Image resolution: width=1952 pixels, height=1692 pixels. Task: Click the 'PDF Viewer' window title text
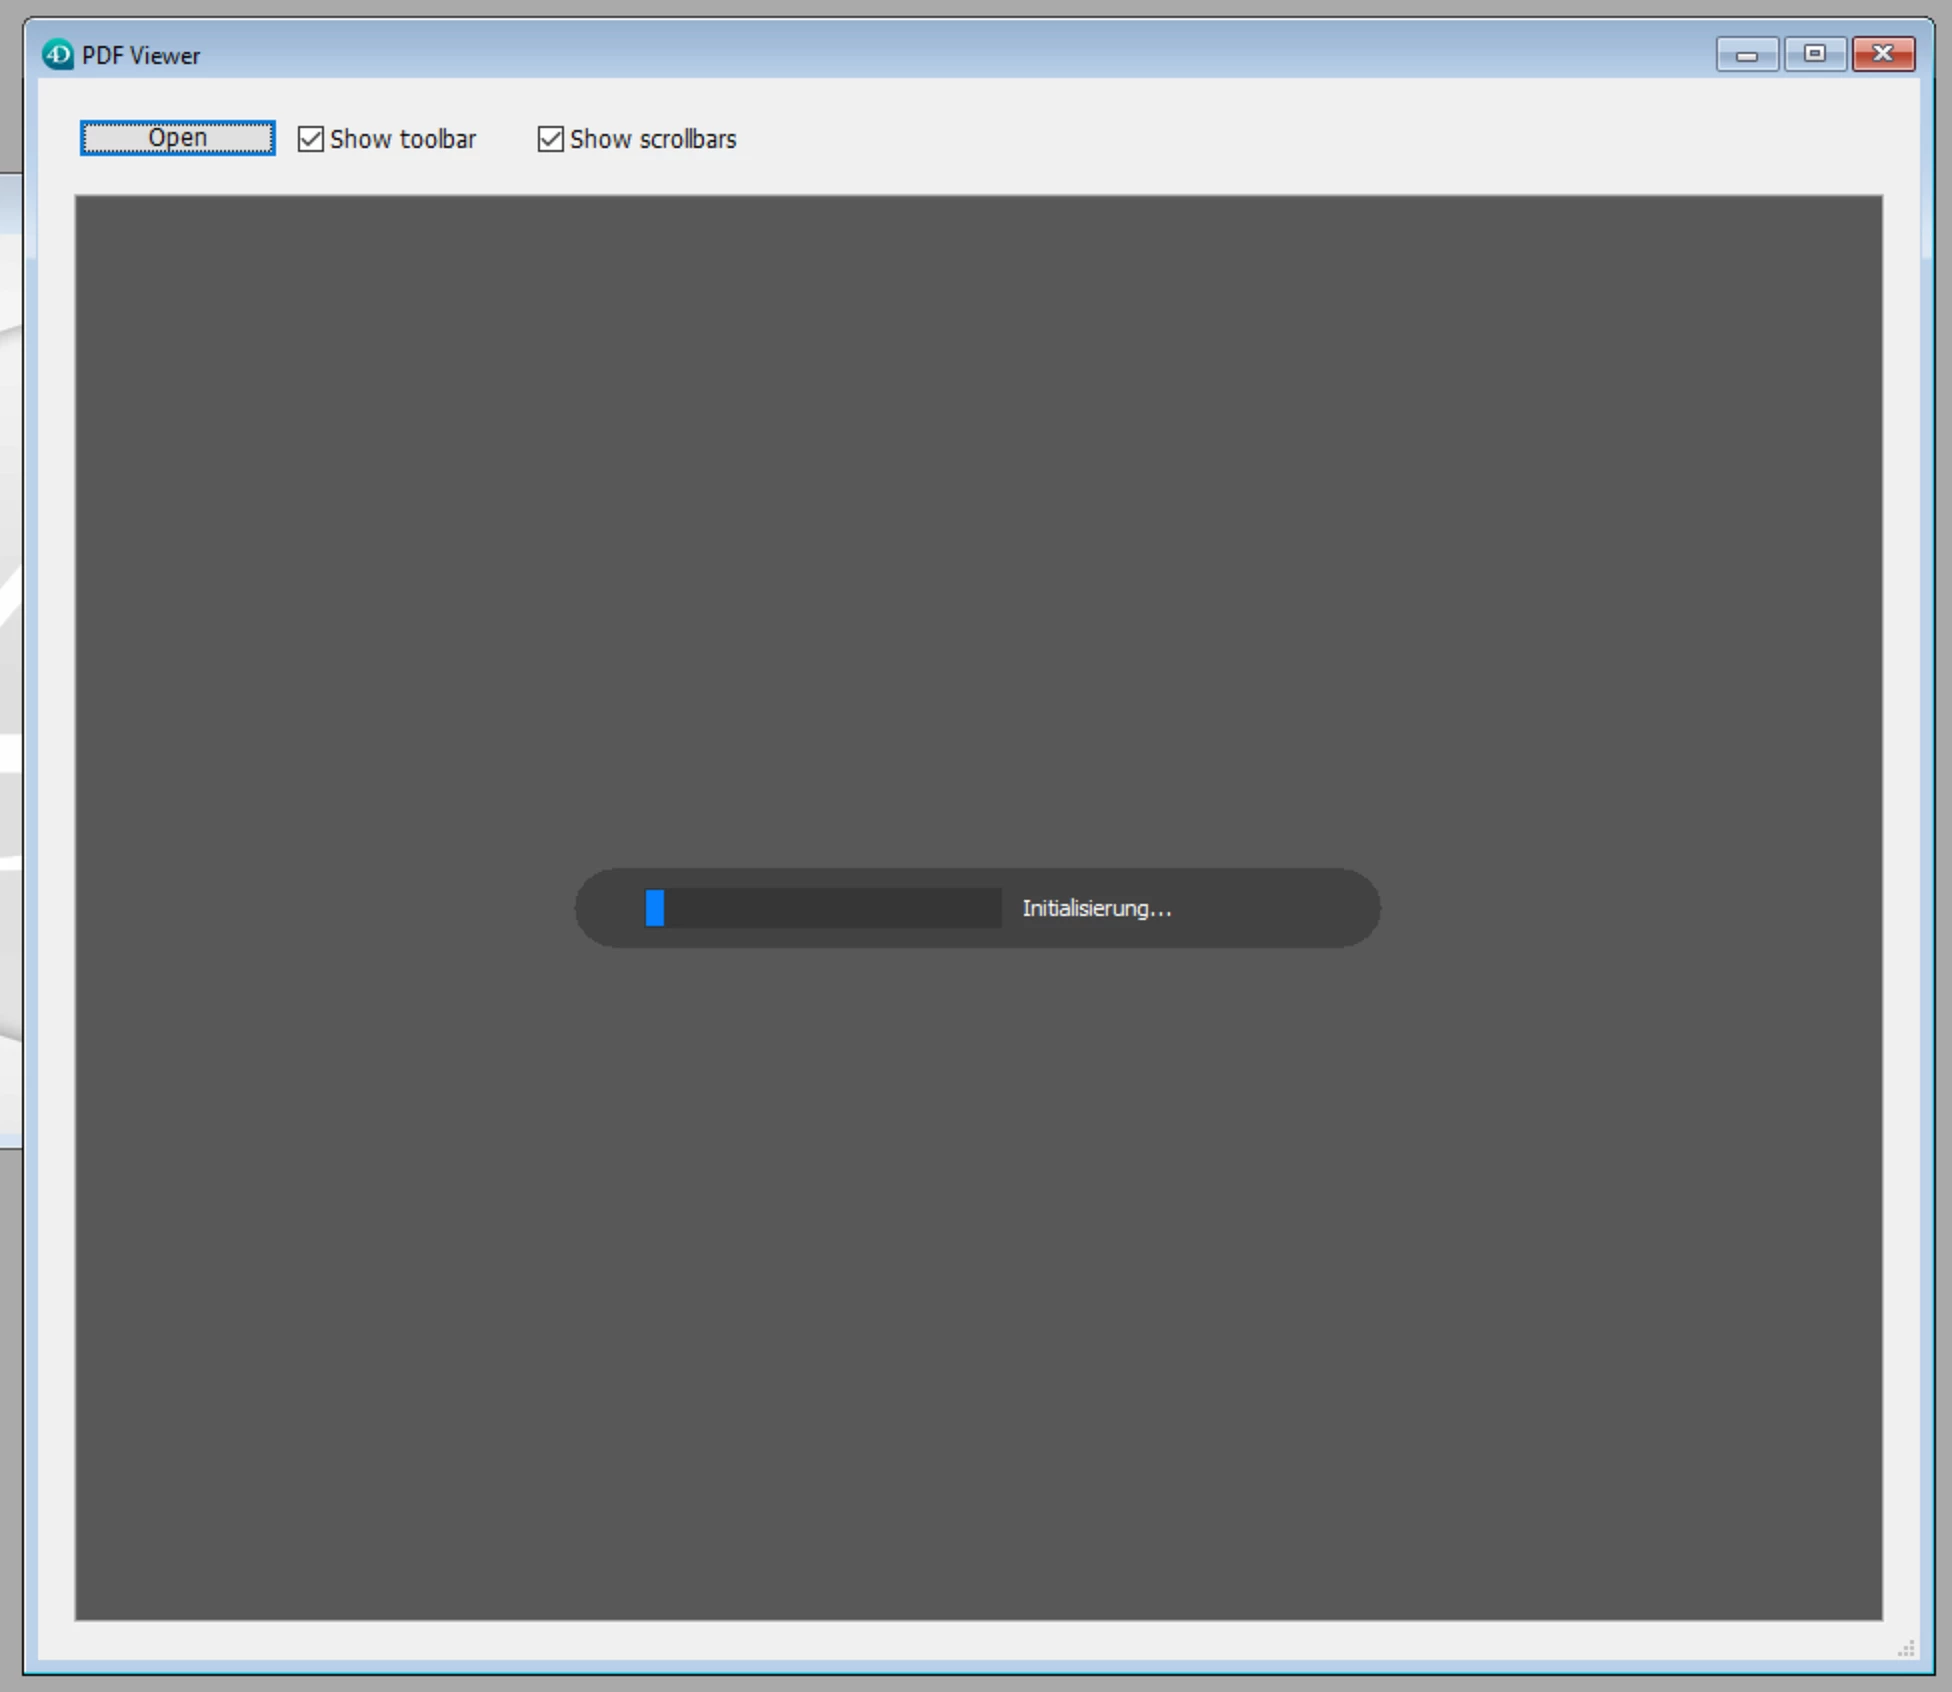click(140, 56)
